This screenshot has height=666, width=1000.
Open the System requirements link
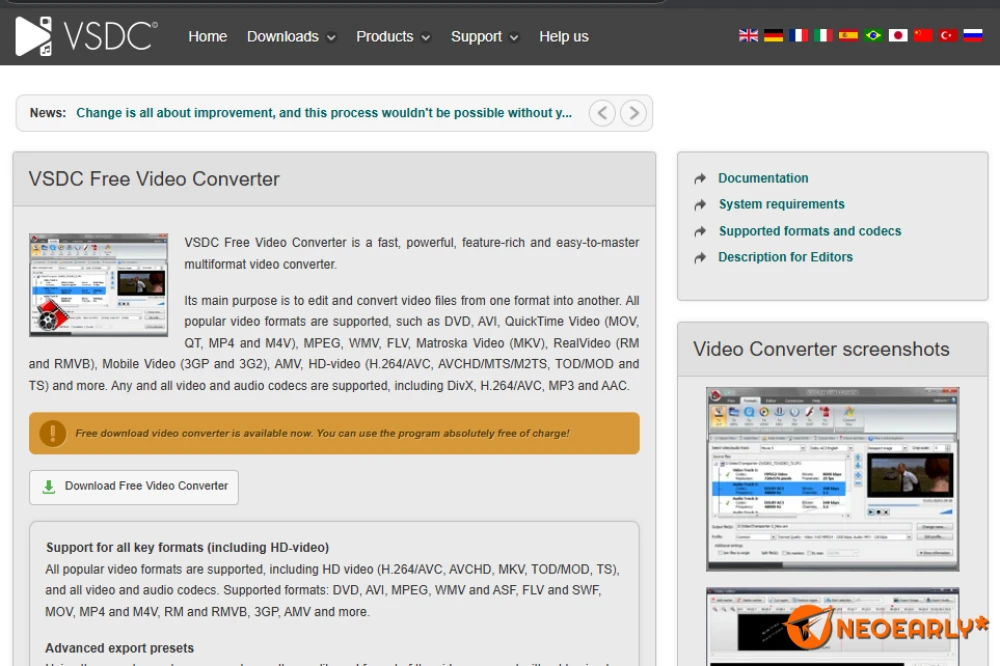[781, 204]
